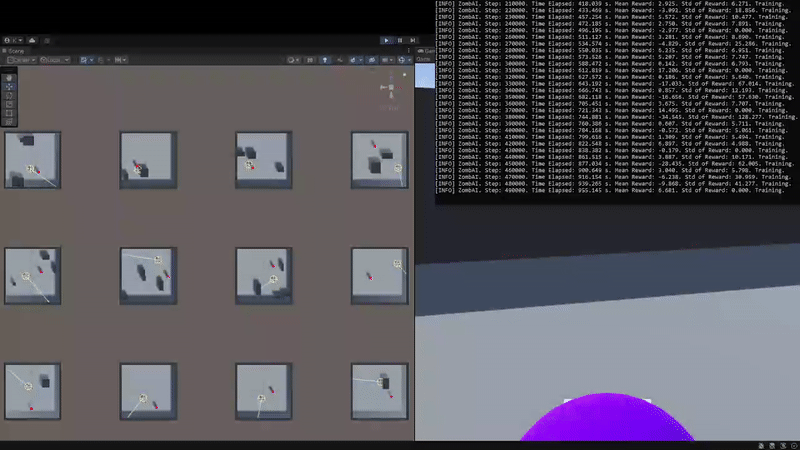Click the Scene view orientation gizmo
Image resolution: width=800 pixels, height=450 pixels.
click(x=391, y=88)
